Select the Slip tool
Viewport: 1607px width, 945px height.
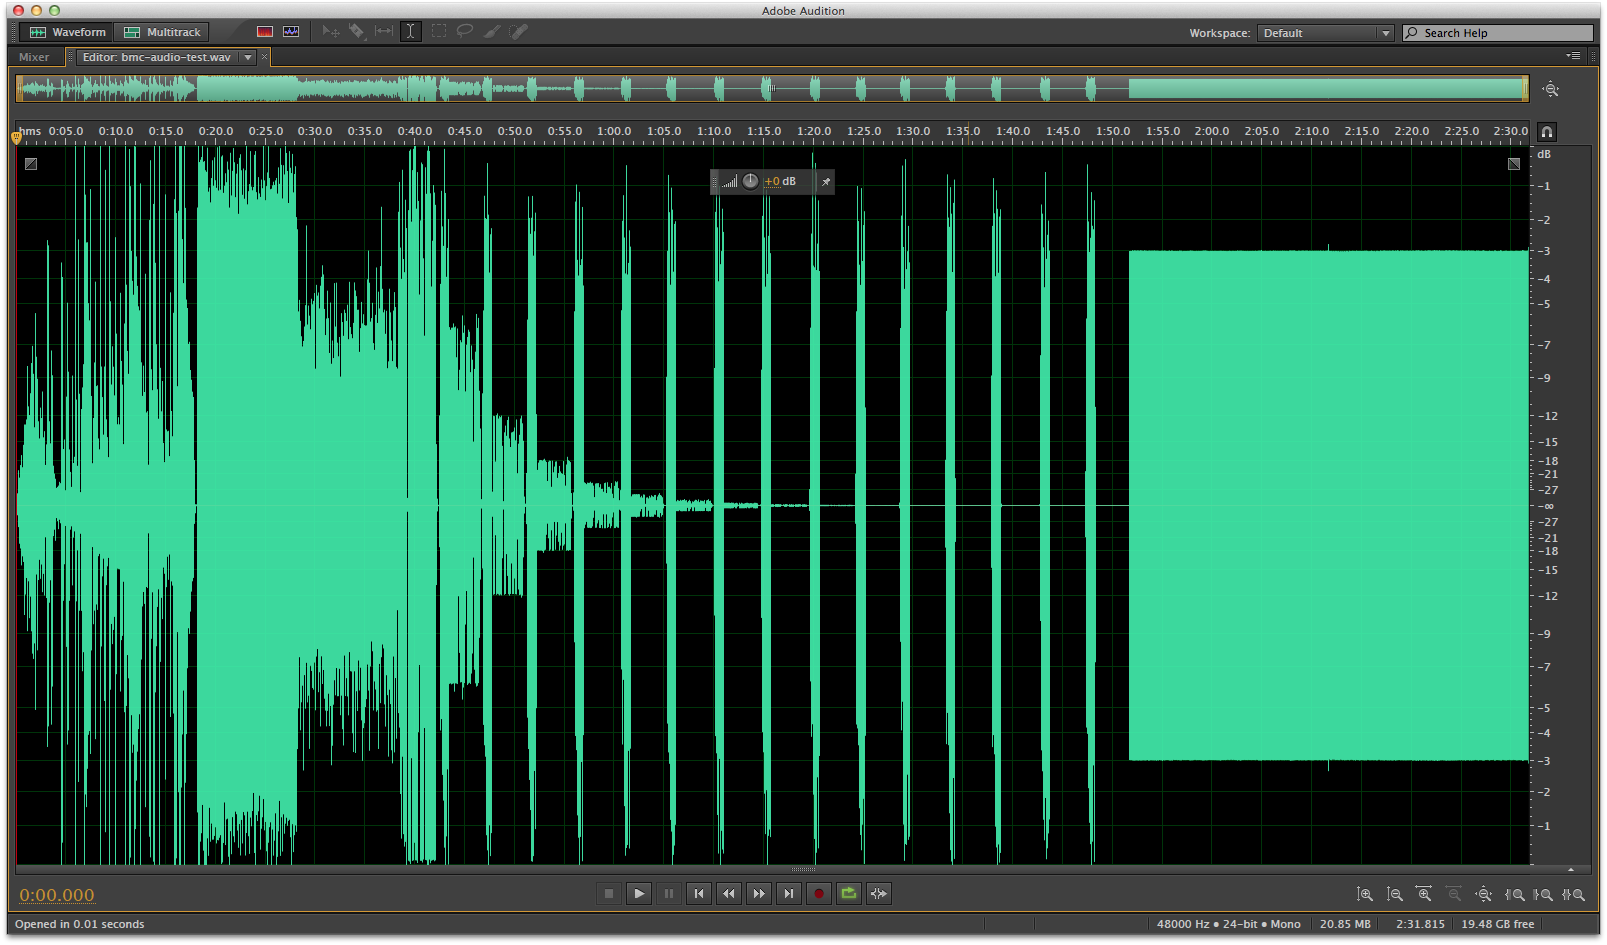point(384,32)
